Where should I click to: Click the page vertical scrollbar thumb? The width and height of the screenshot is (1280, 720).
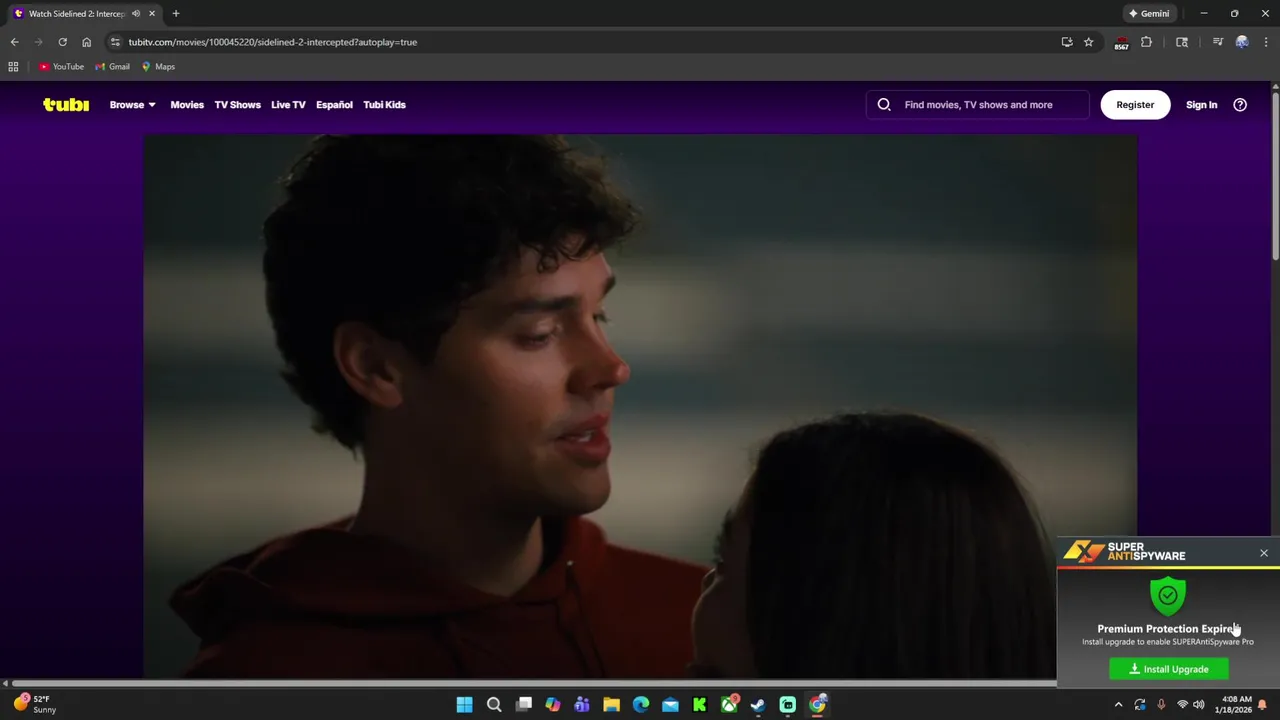[x=1275, y=175]
